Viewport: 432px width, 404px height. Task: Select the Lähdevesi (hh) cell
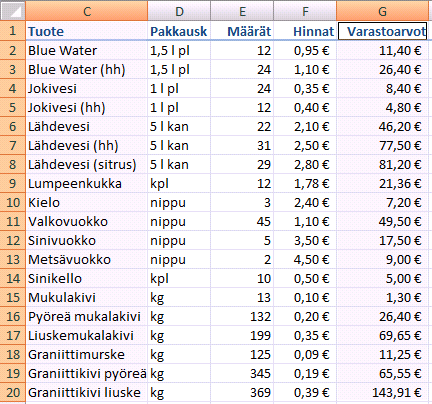[x=87, y=145]
